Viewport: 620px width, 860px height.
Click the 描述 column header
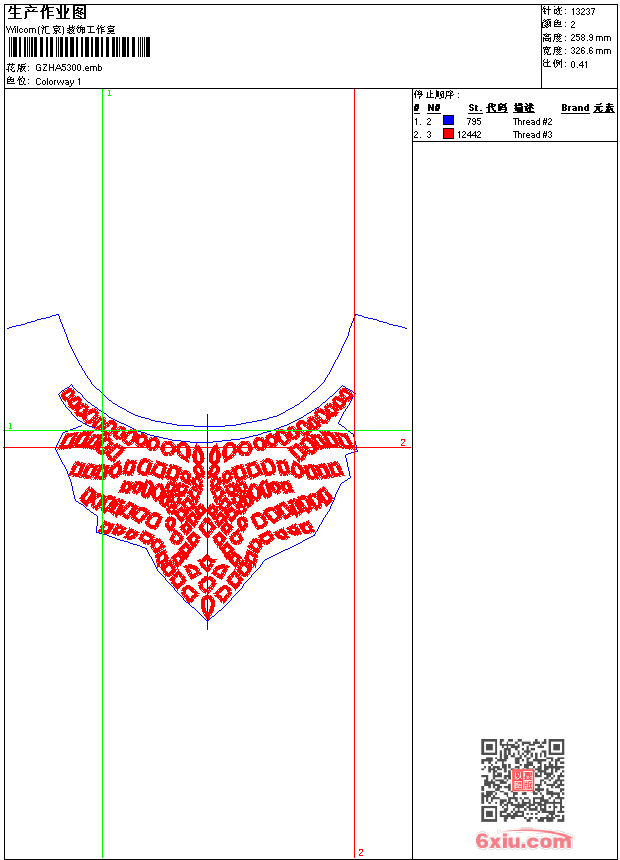524,108
